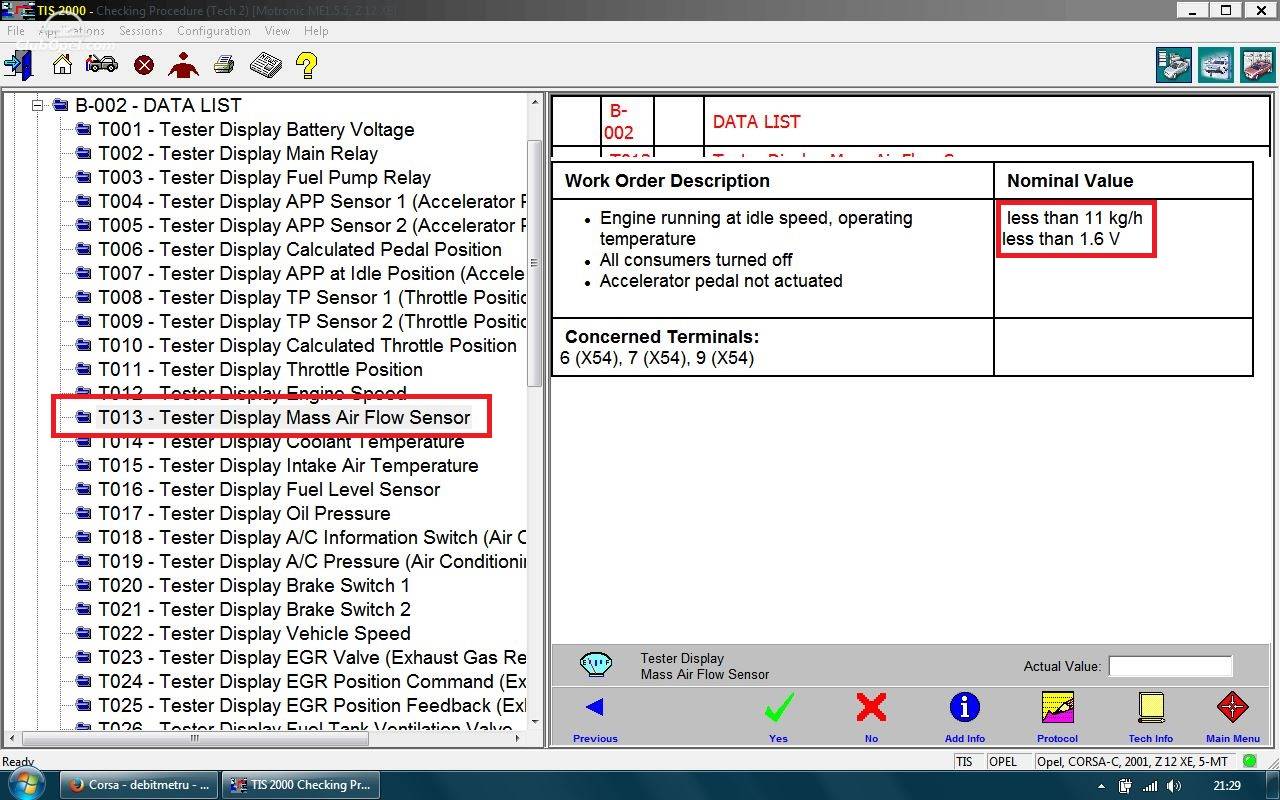1280x800 pixels.
Task: Select T002 Tester Display Main Relay
Action: click(238, 153)
